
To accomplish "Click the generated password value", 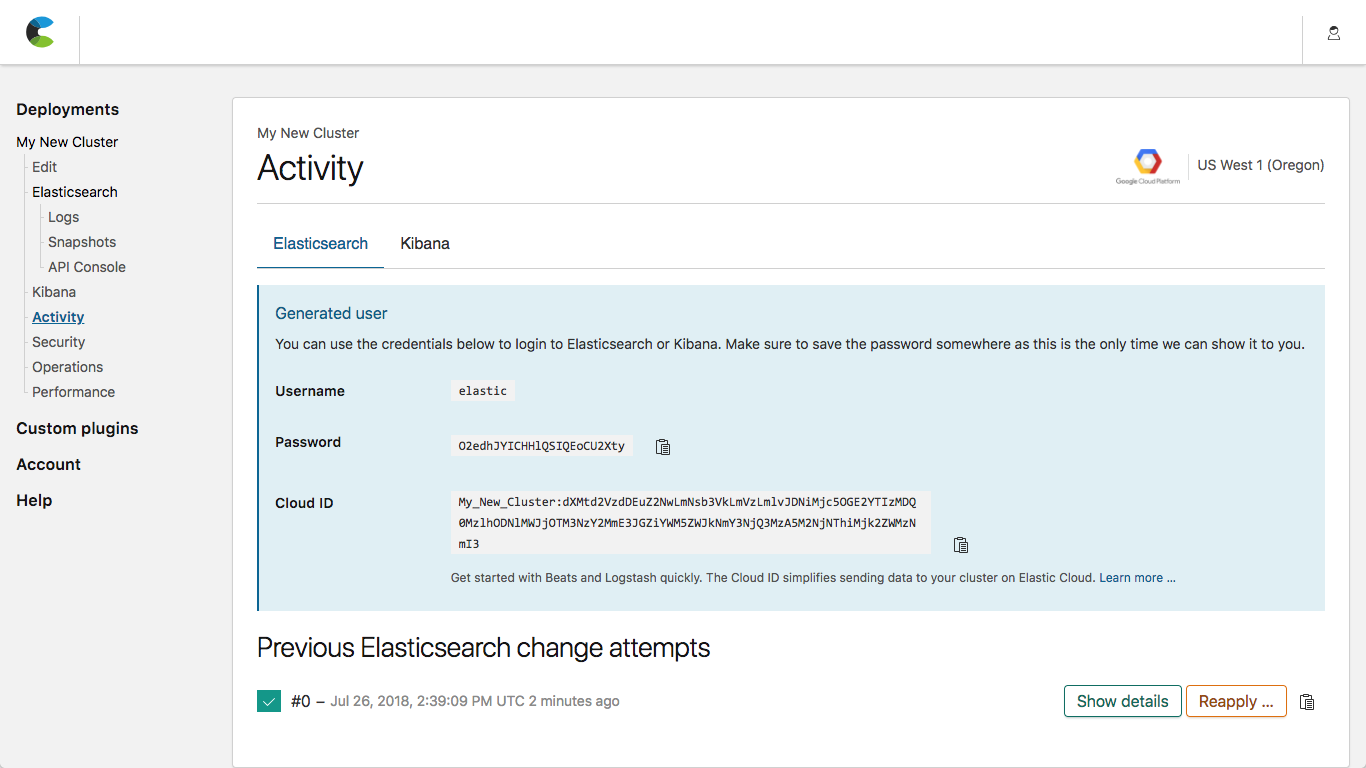I will pos(542,446).
